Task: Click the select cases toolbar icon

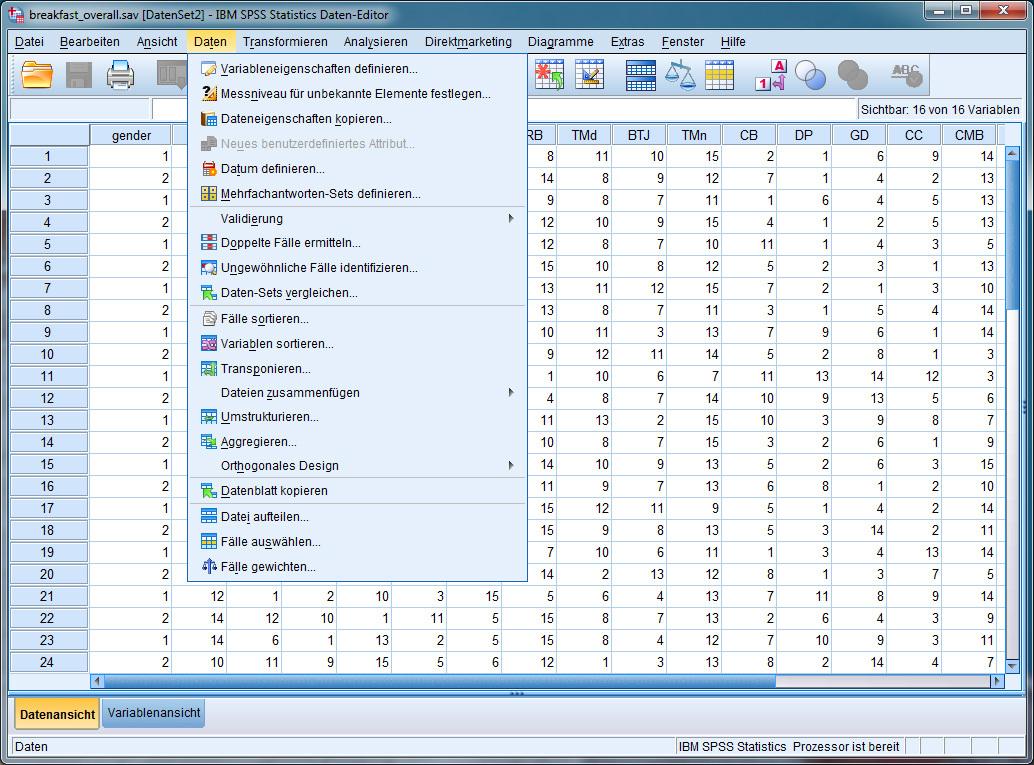Action: [x=719, y=75]
